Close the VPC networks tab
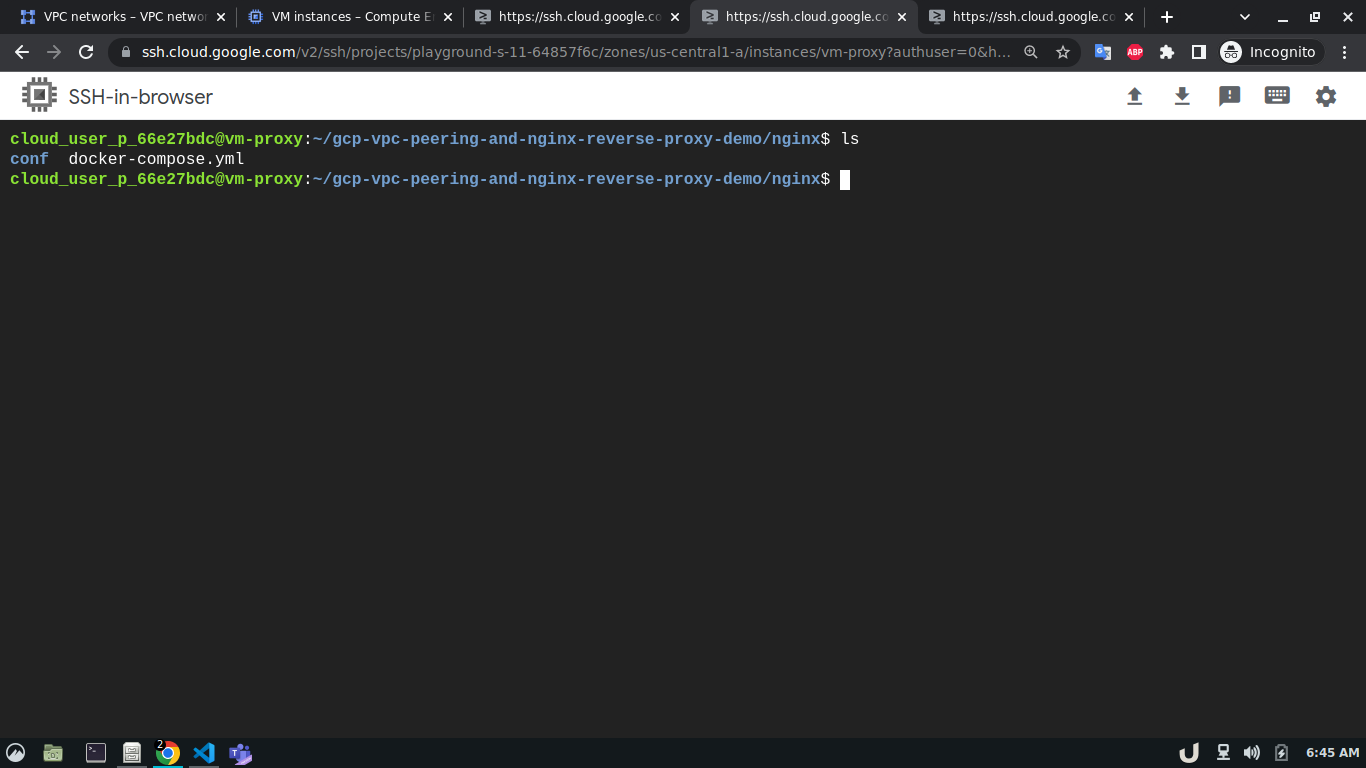This screenshot has height=768, width=1366. pos(221,17)
